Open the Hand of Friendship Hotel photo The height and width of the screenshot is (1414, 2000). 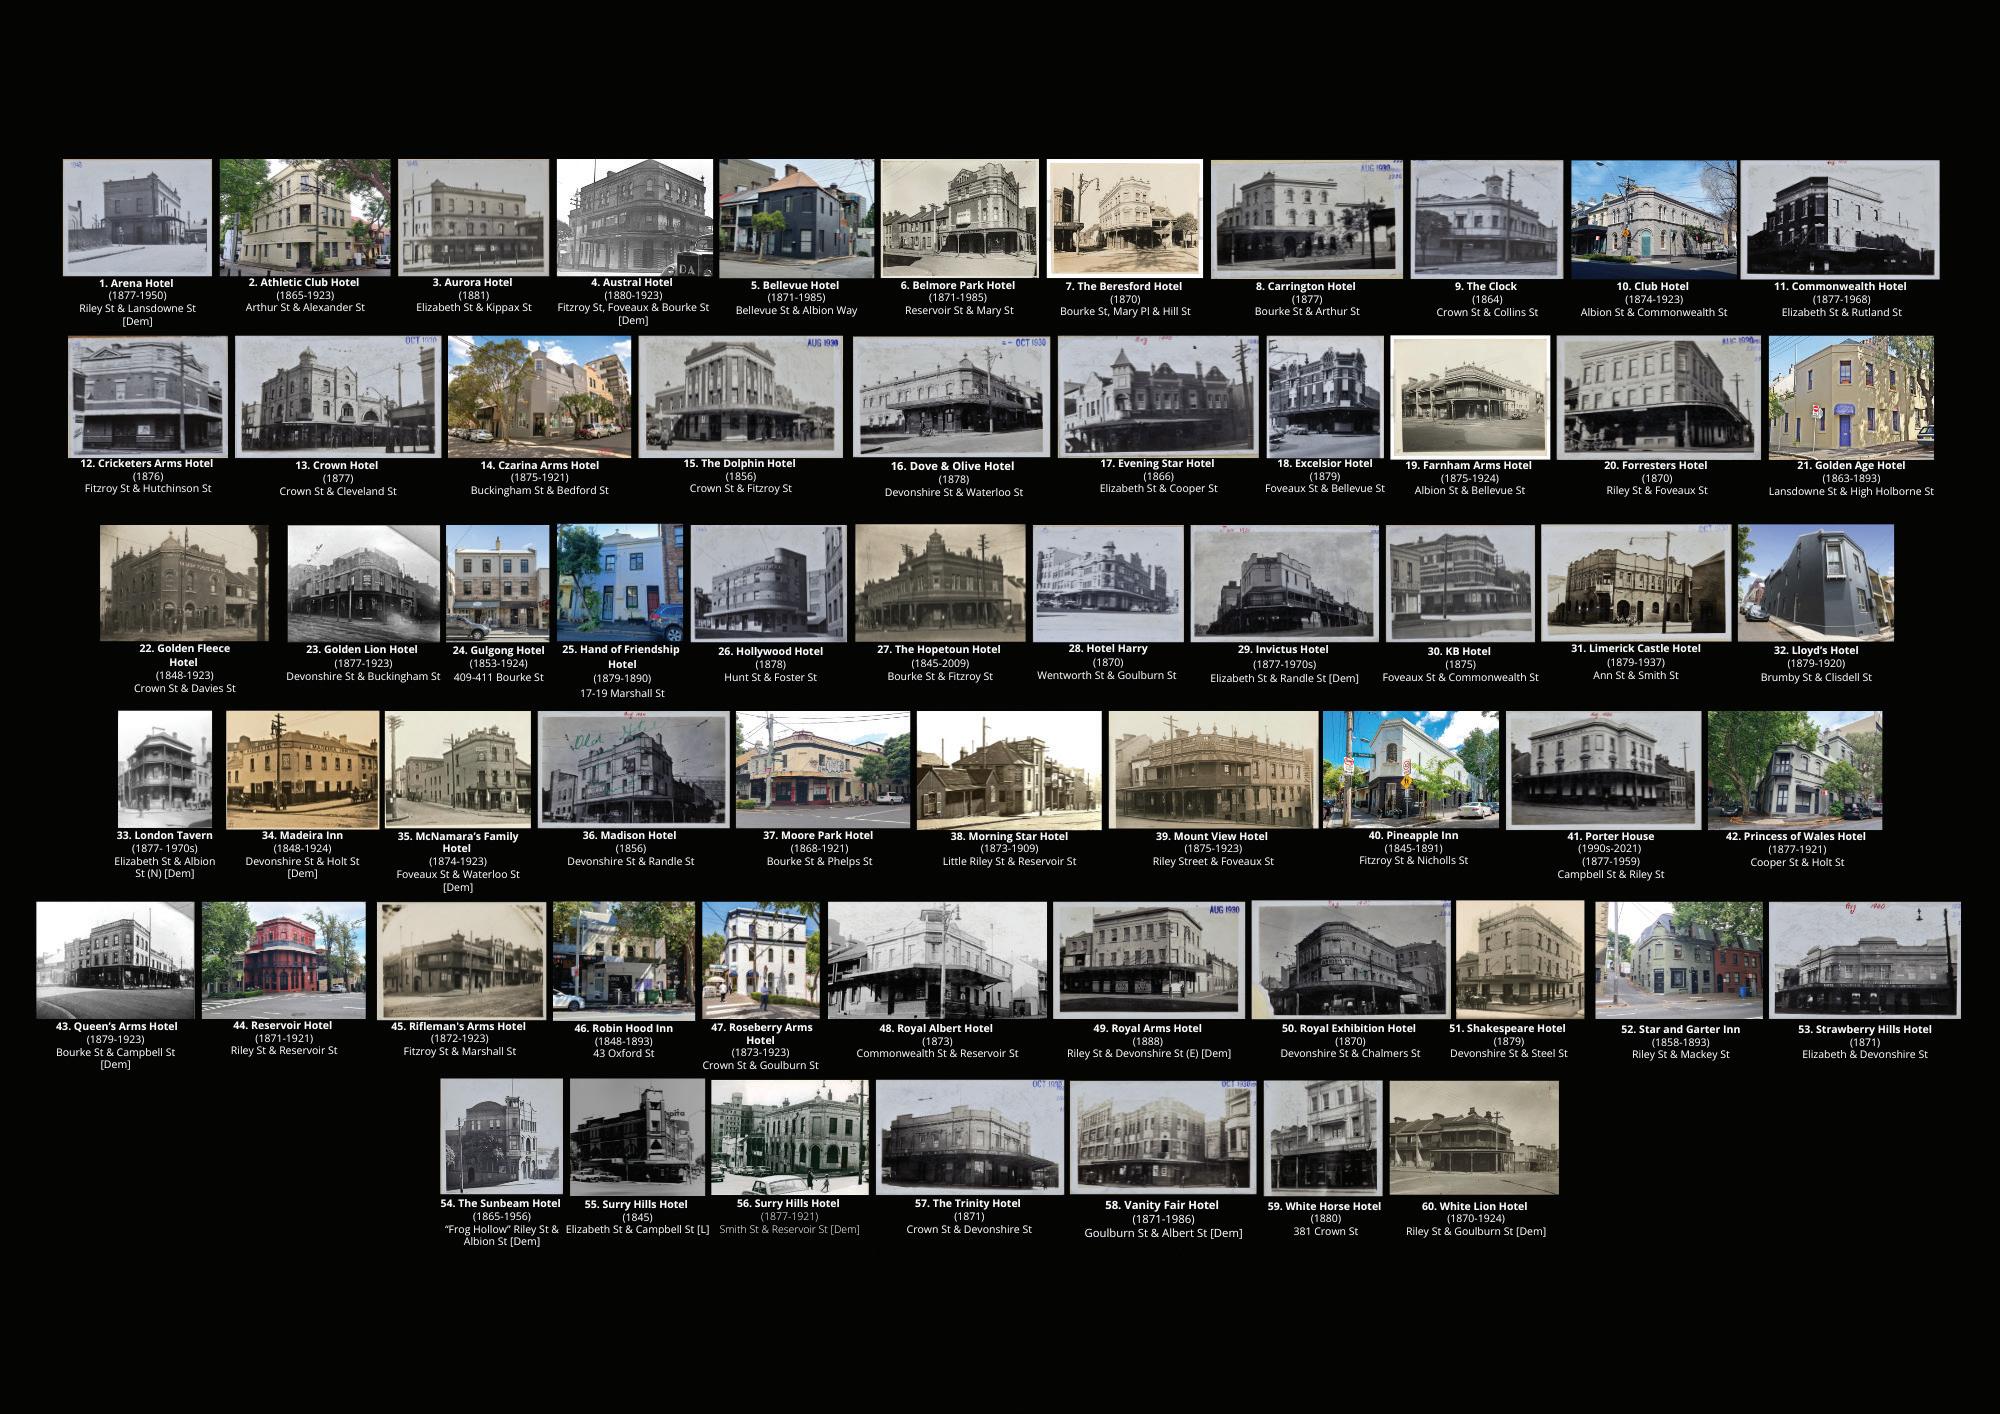(x=620, y=583)
